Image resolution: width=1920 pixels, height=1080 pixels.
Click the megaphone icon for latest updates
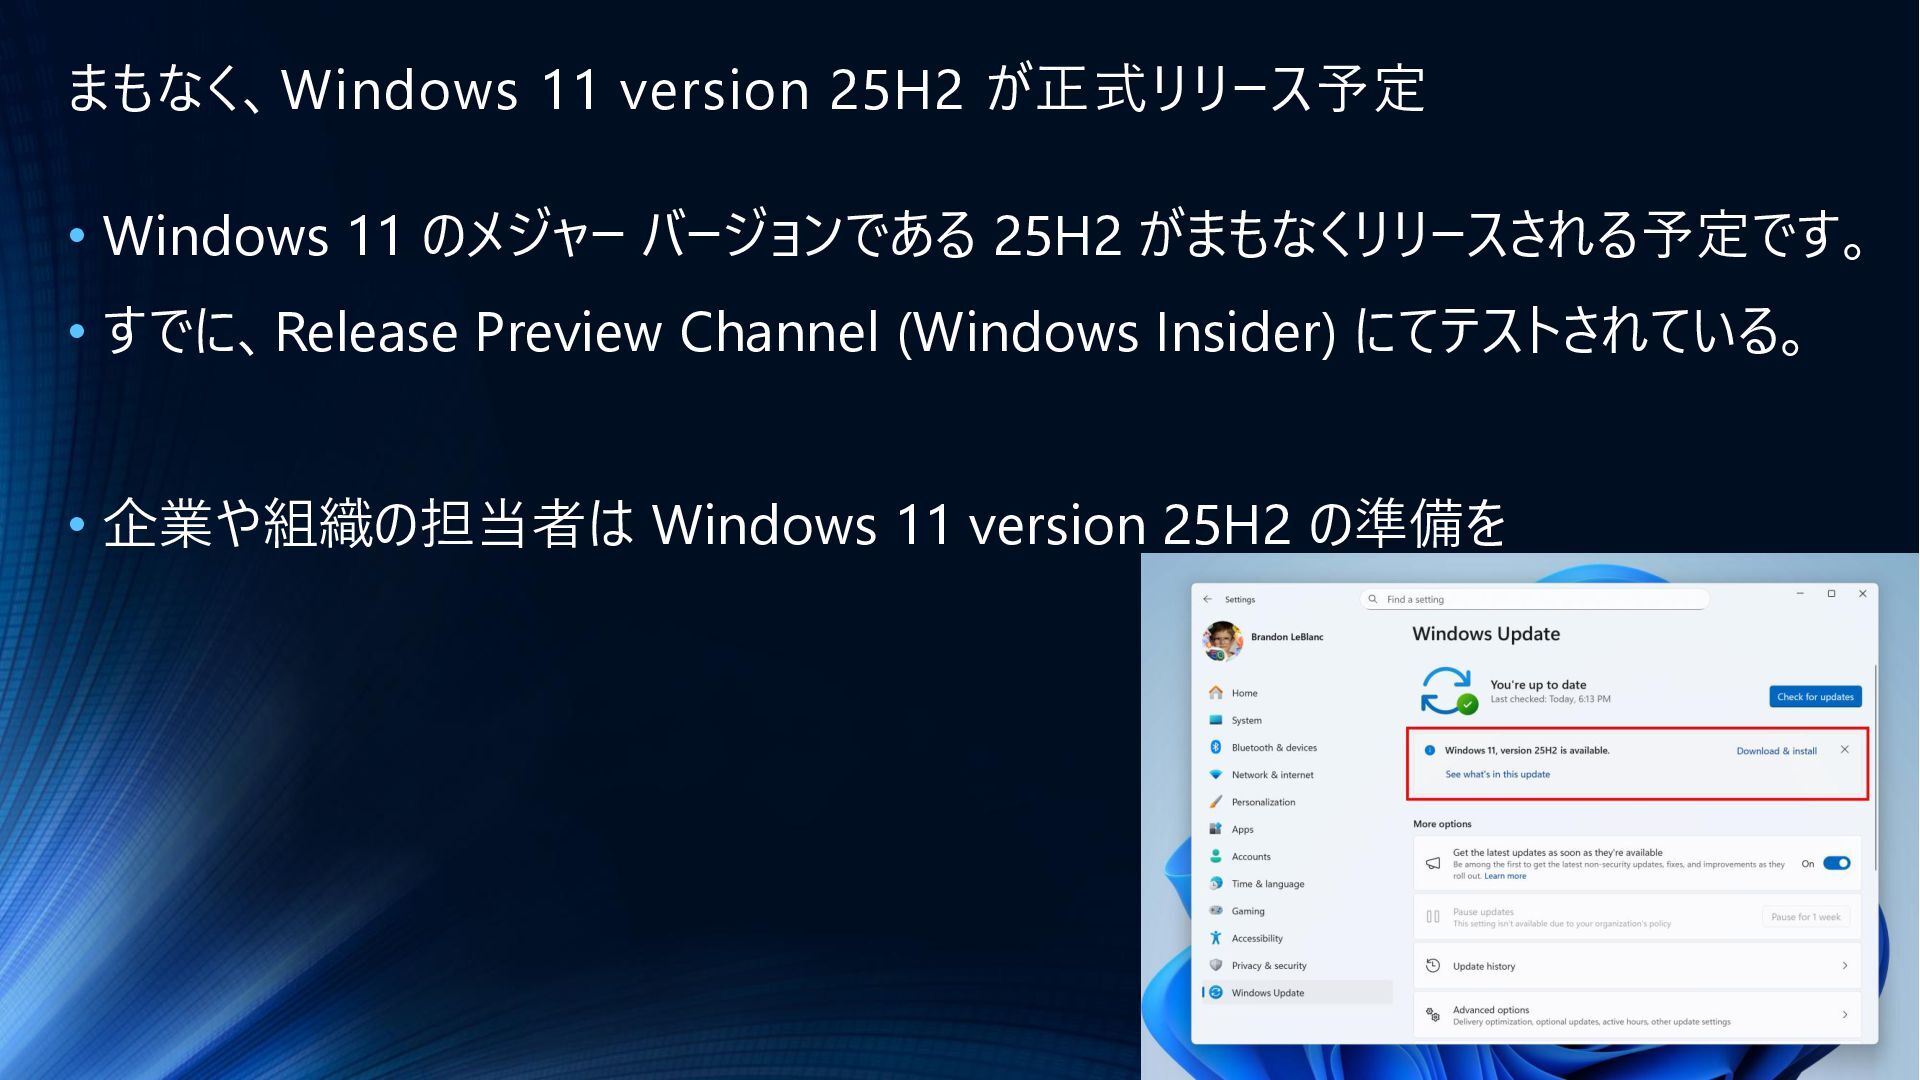[1433, 863]
